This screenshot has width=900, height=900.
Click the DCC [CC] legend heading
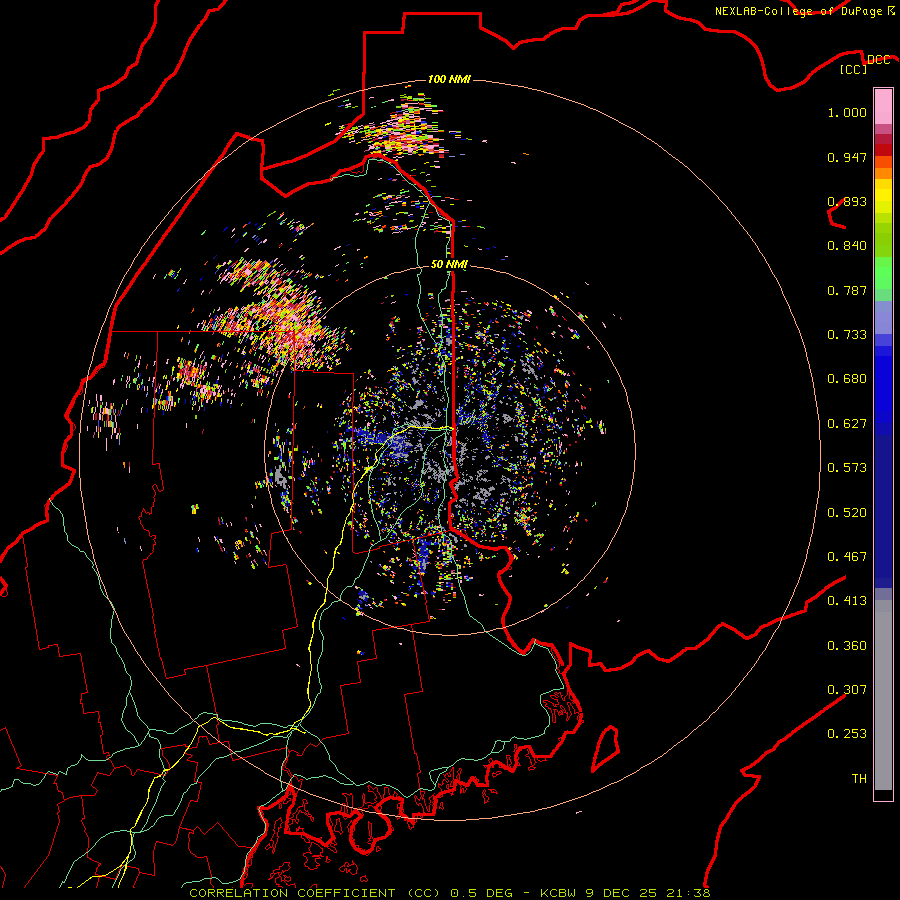(864, 64)
